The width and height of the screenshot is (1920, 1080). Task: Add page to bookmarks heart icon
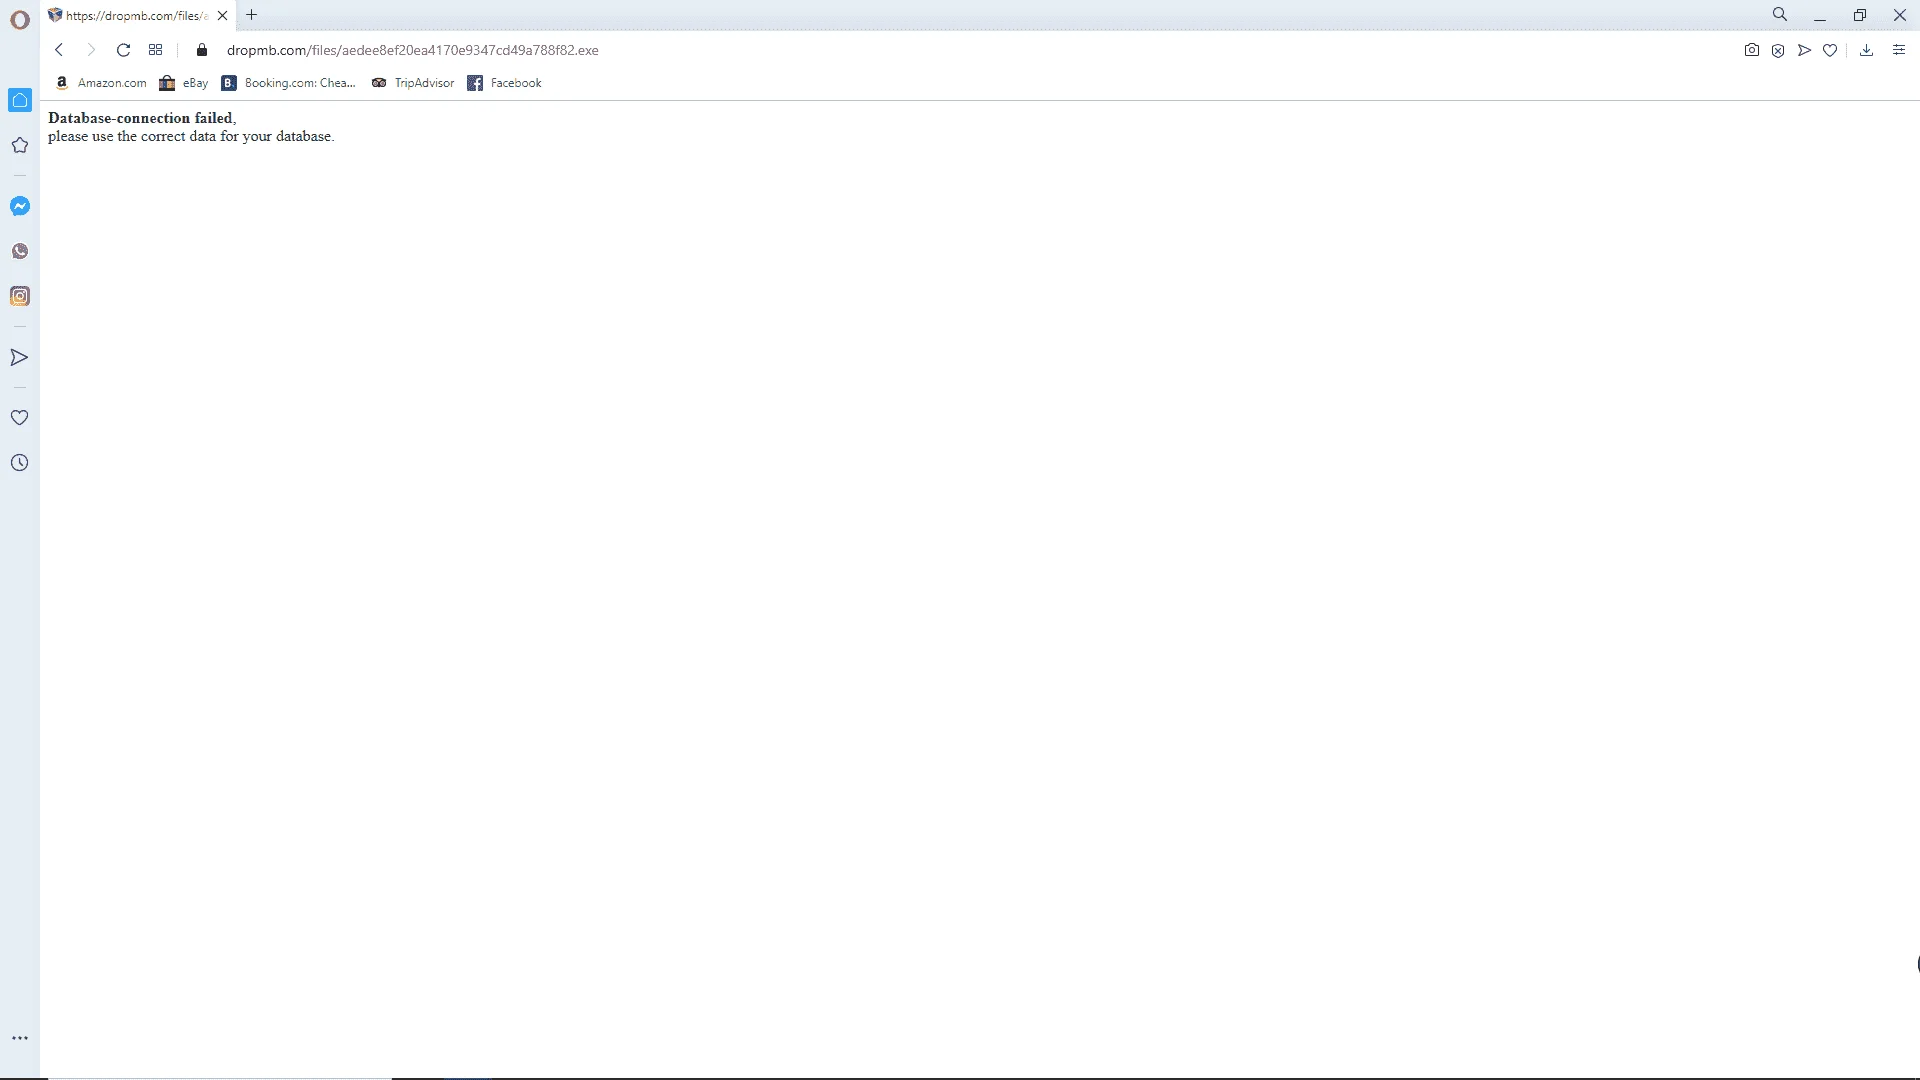[x=1830, y=50]
